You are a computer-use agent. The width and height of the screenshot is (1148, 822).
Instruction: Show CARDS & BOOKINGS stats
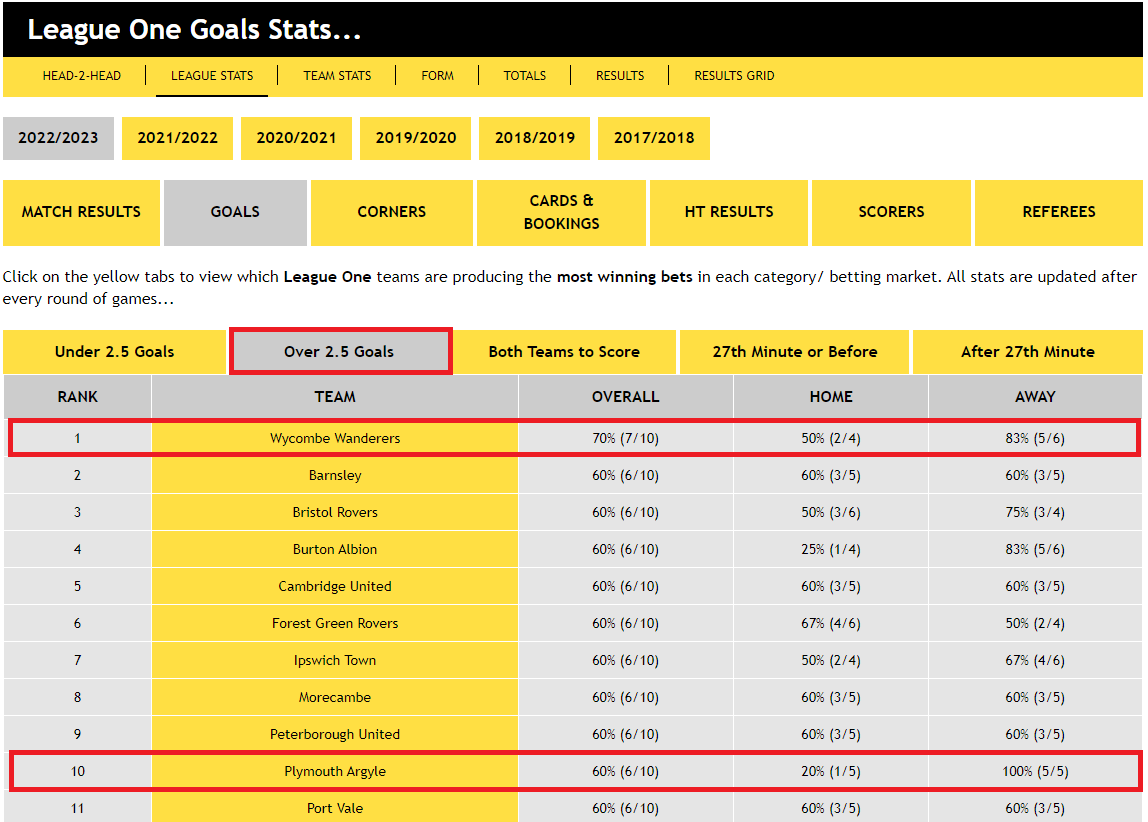click(x=562, y=212)
